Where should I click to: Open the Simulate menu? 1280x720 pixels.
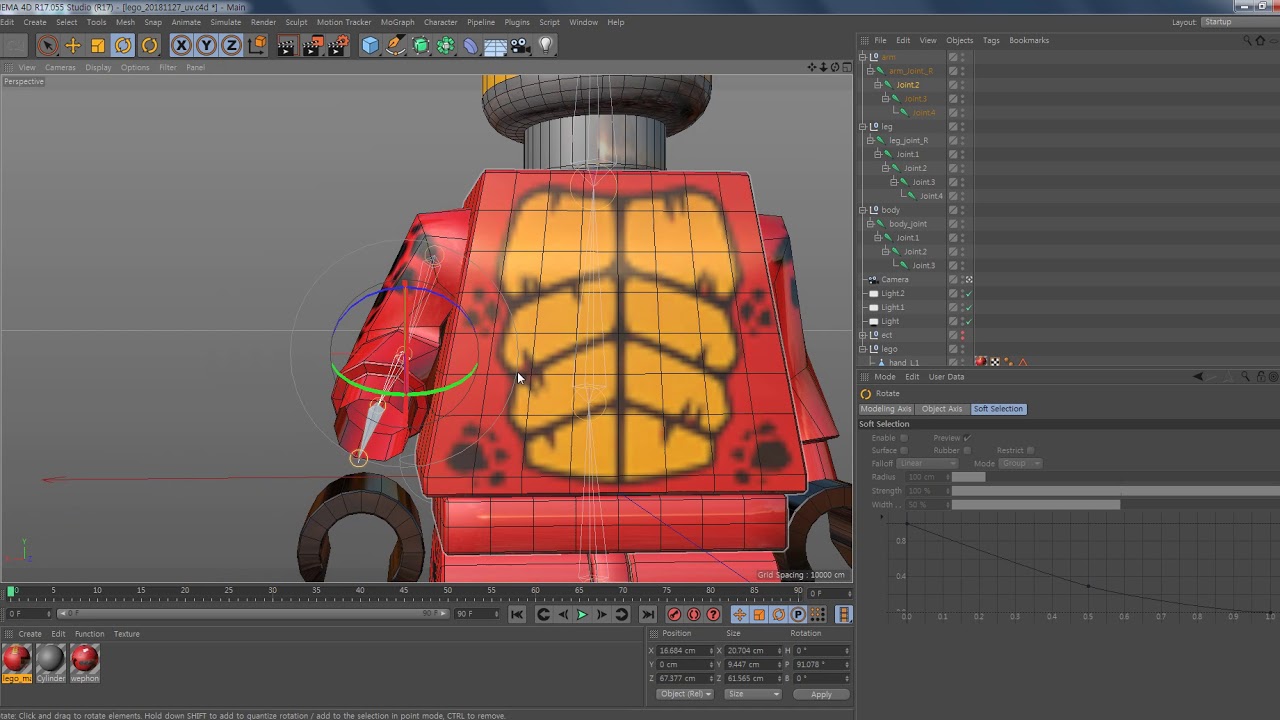coord(225,22)
